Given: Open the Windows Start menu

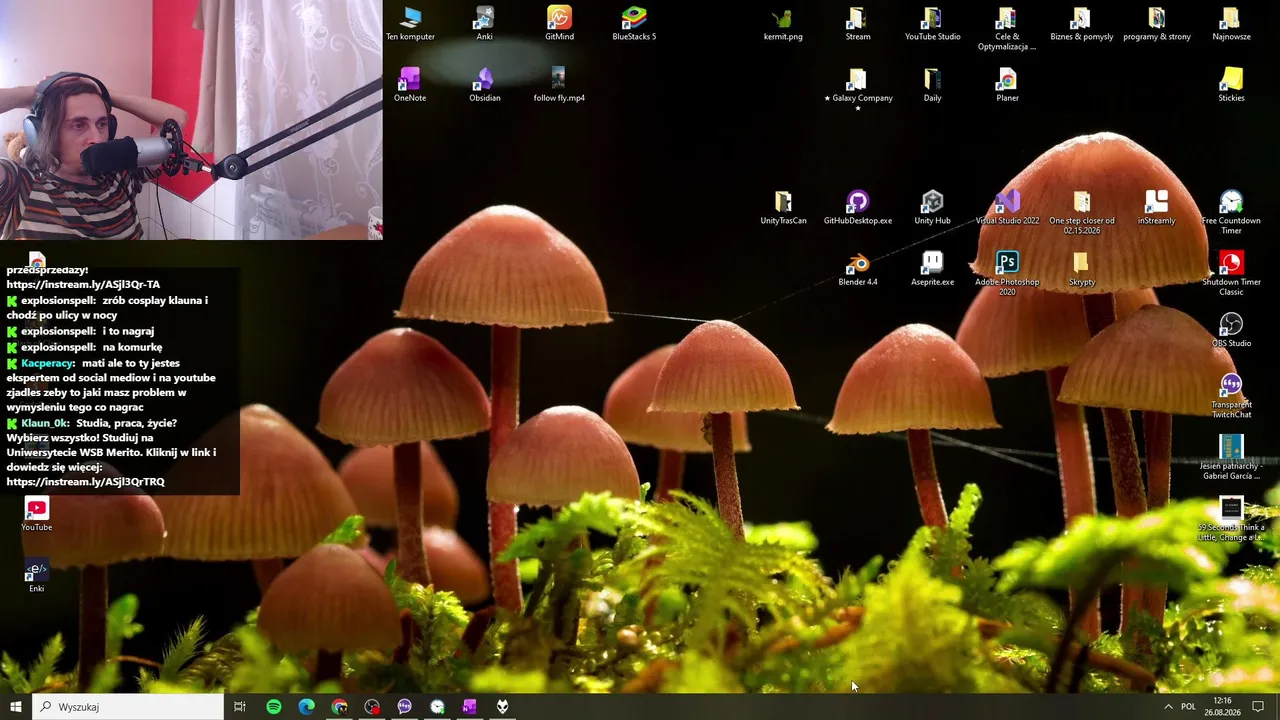Looking at the screenshot, I should click(15, 707).
